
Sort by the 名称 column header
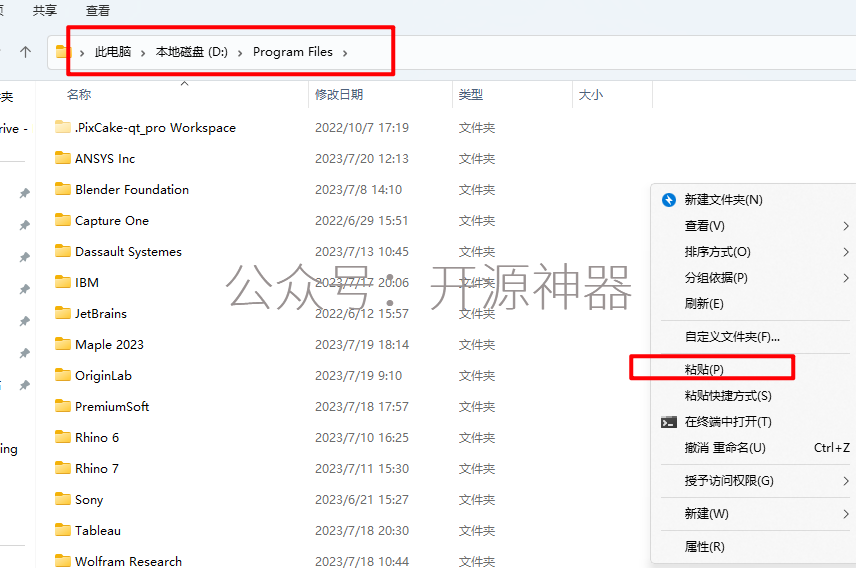[x=79, y=94]
